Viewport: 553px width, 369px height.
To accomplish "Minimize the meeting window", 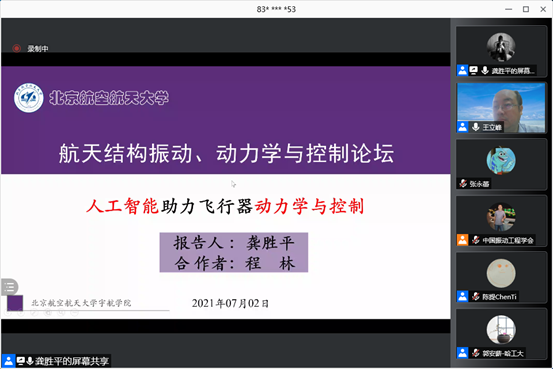I will [509, 9].
